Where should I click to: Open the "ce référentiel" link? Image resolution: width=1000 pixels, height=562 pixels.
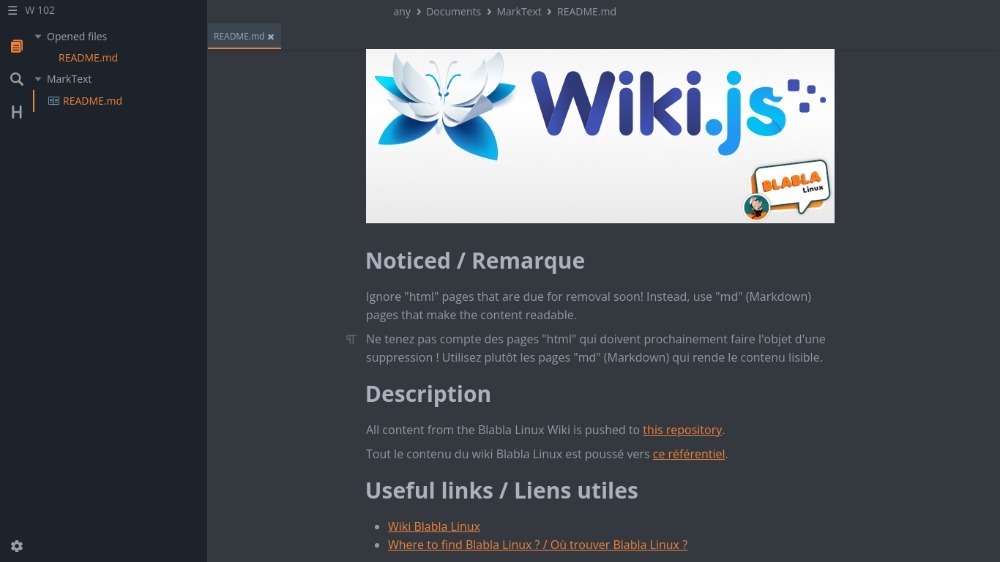point(689,454)
